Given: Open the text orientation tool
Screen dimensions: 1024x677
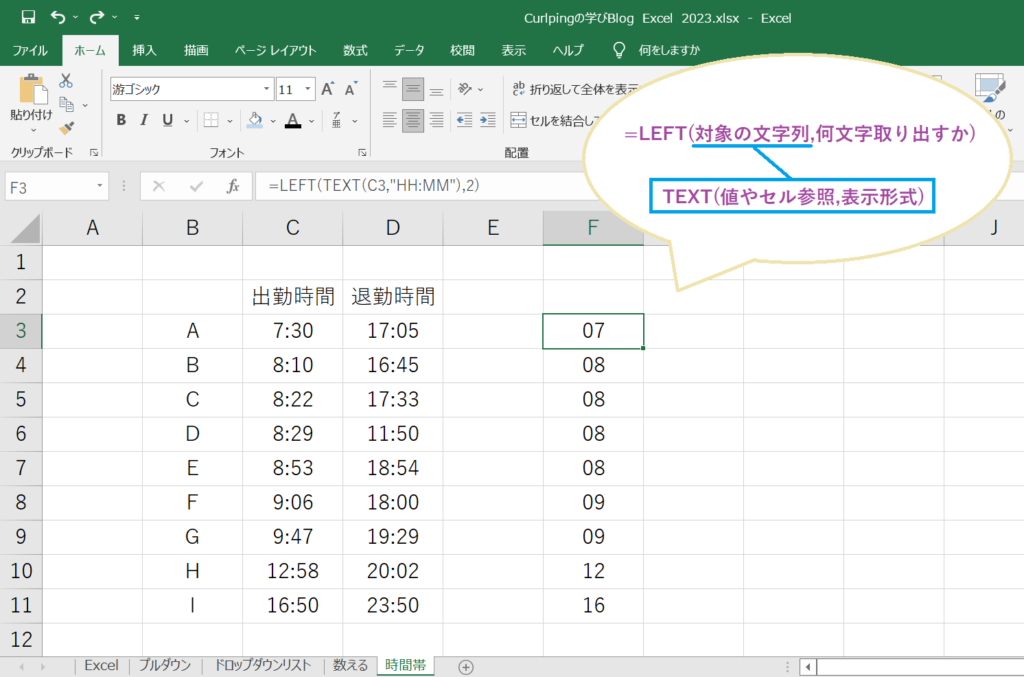Looking at the screenshot, I should 465,89.
